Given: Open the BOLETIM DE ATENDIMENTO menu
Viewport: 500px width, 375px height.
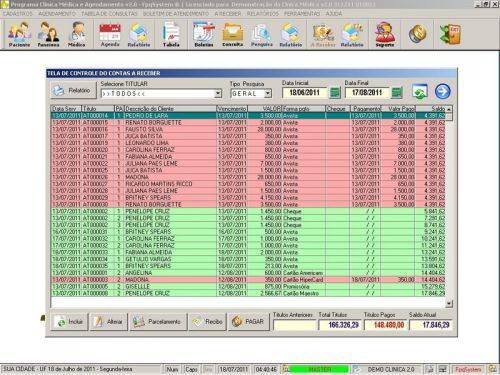Looking at the screenshot, I should point(176,14).
